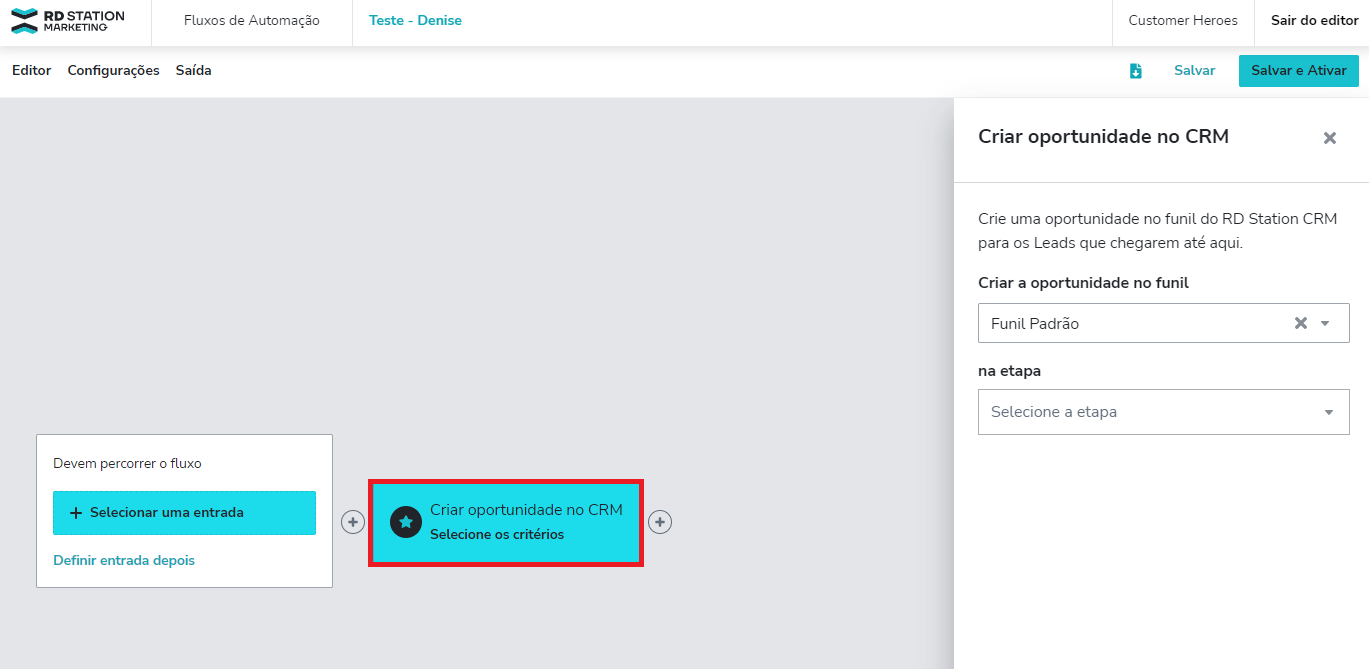
Task: Click the plus icon in Selecionar uma entrada
Action: click(76, 513)
